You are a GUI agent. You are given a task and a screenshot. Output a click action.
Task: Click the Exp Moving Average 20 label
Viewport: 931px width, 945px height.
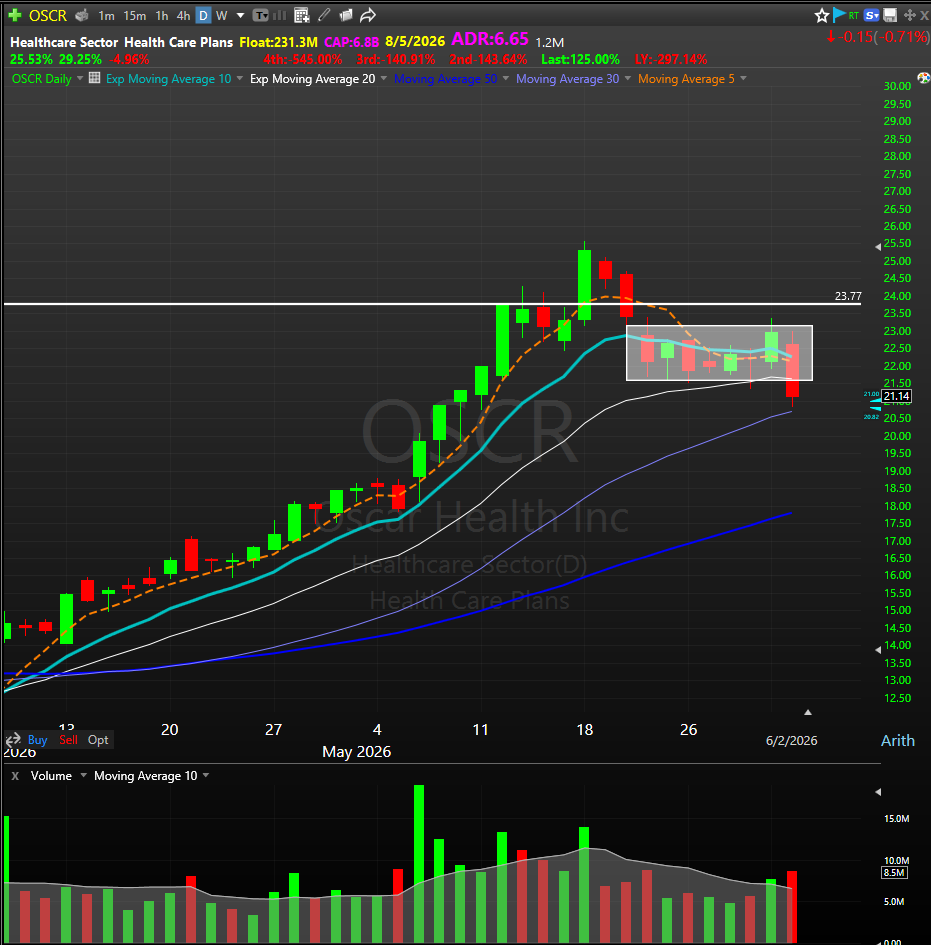point(312,78)
